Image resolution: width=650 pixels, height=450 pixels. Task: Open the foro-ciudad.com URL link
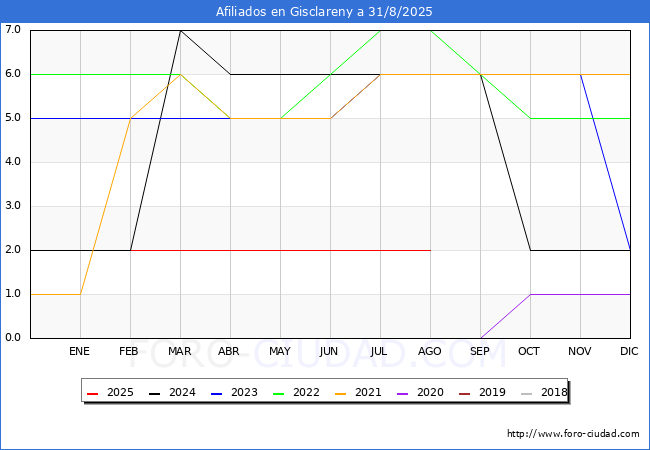tap(573, 434)
